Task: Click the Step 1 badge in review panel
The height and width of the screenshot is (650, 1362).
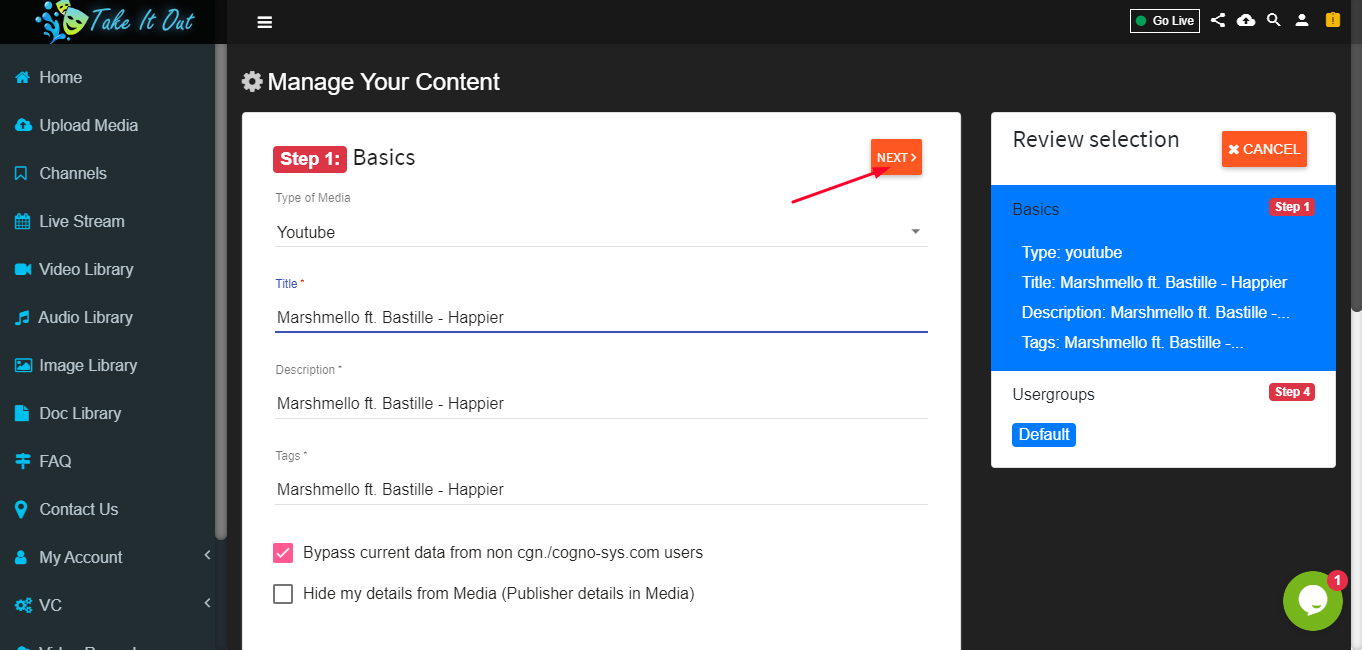Action: point(1292,207)
